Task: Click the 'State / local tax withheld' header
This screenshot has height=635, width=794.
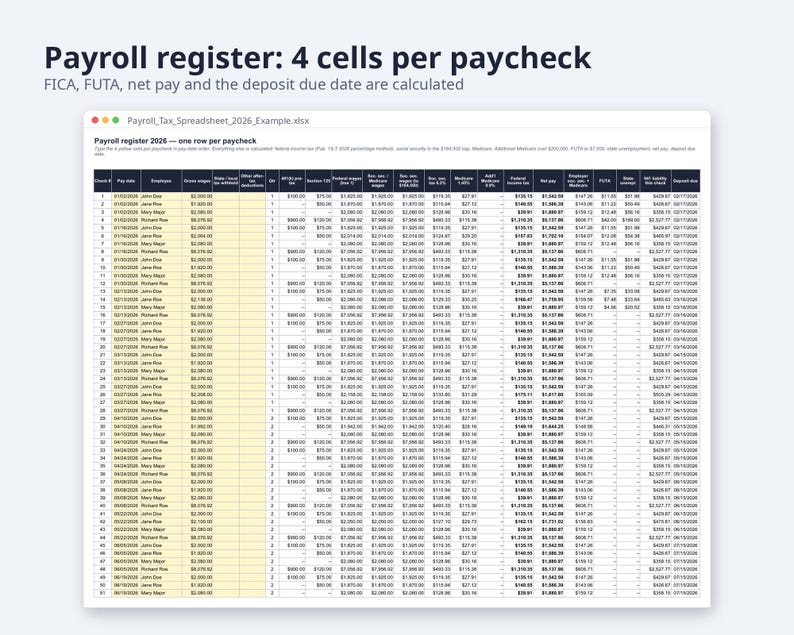Action: pyautogui.click(x=226, y=181)
